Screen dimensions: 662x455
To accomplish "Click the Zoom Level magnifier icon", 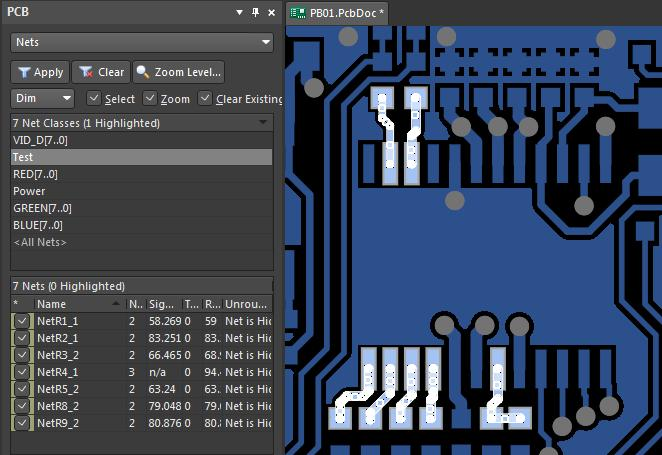I will pyautogui.click(x=143, y=72).
